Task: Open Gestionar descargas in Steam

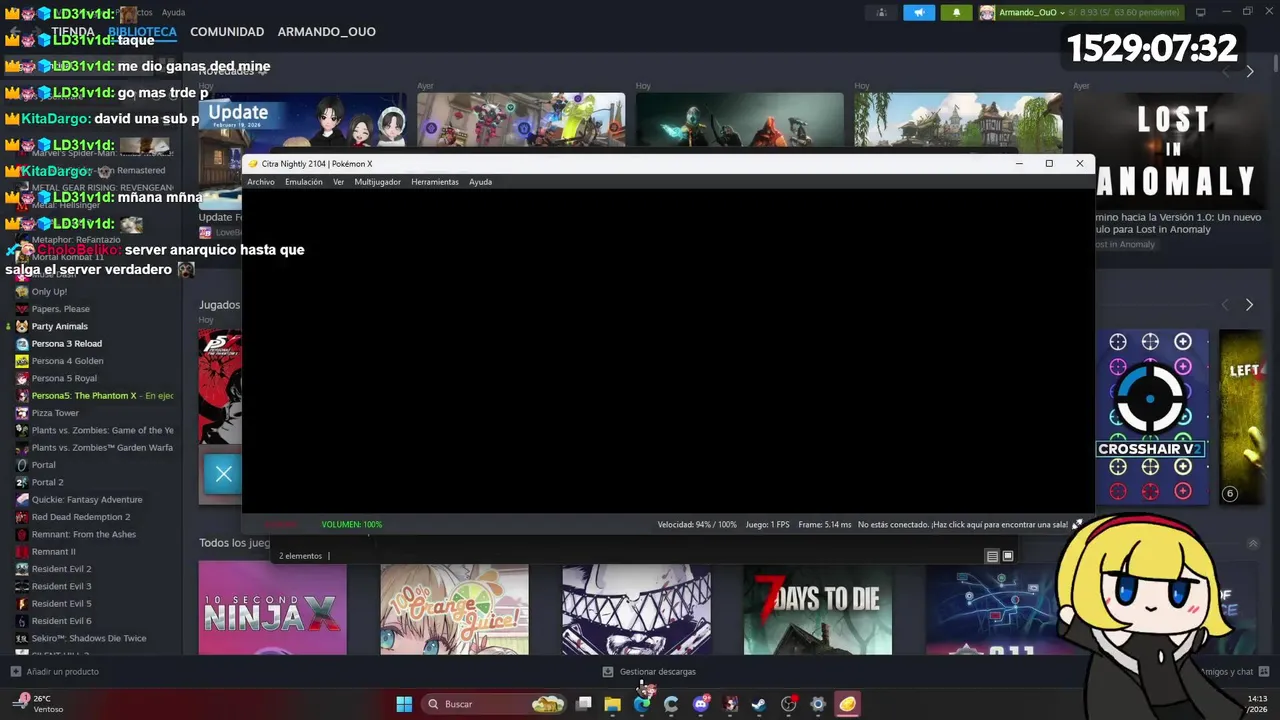Action: click(x=649, y=672)
